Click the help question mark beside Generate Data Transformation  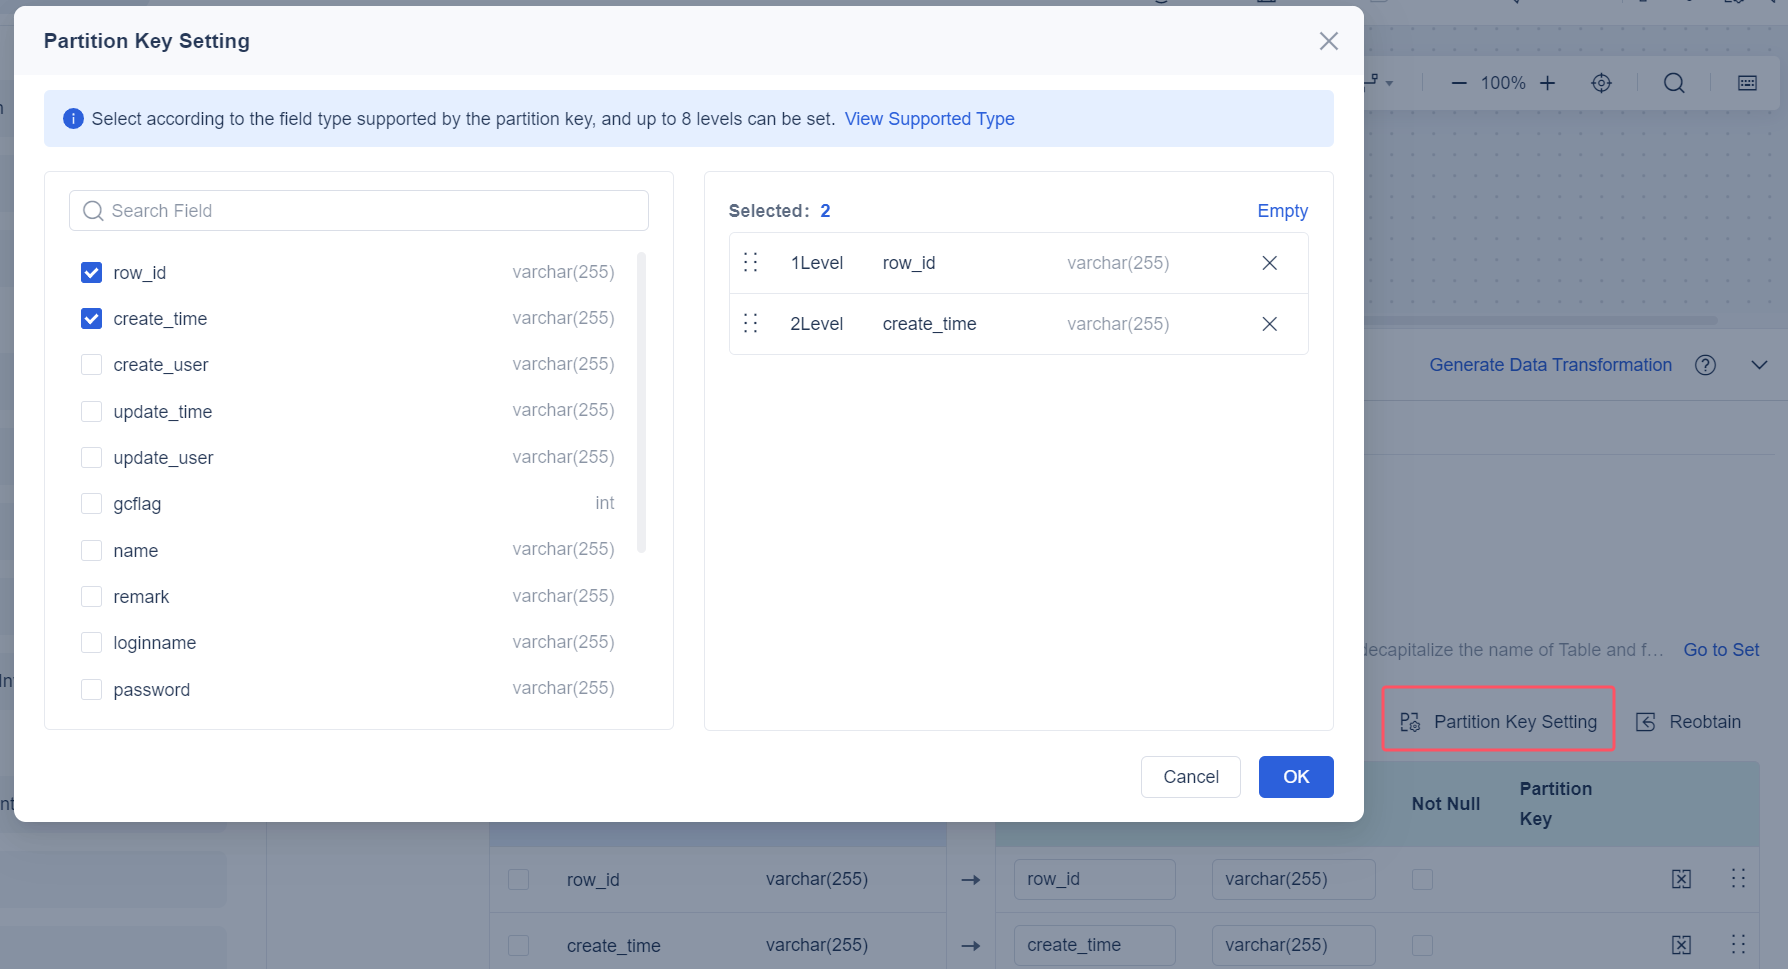tap(1706, 365)
